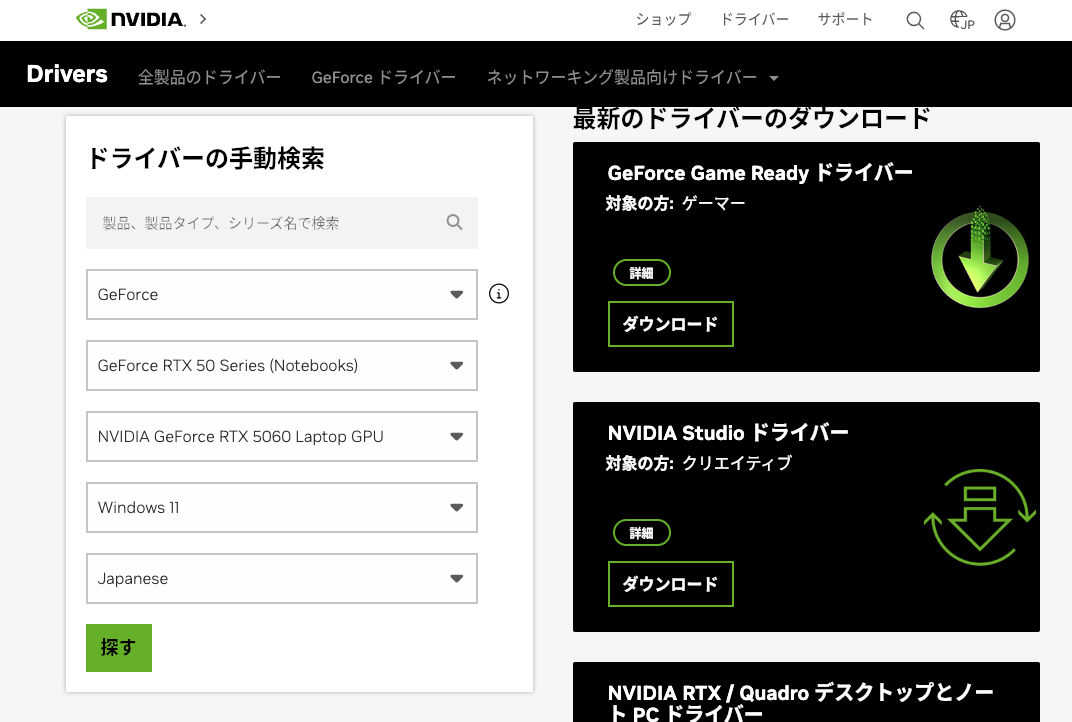Click the ドライバーの手動検索 heading
Image resolution: width=1072 pixels, height=722 pixels.
click(205, 159)
